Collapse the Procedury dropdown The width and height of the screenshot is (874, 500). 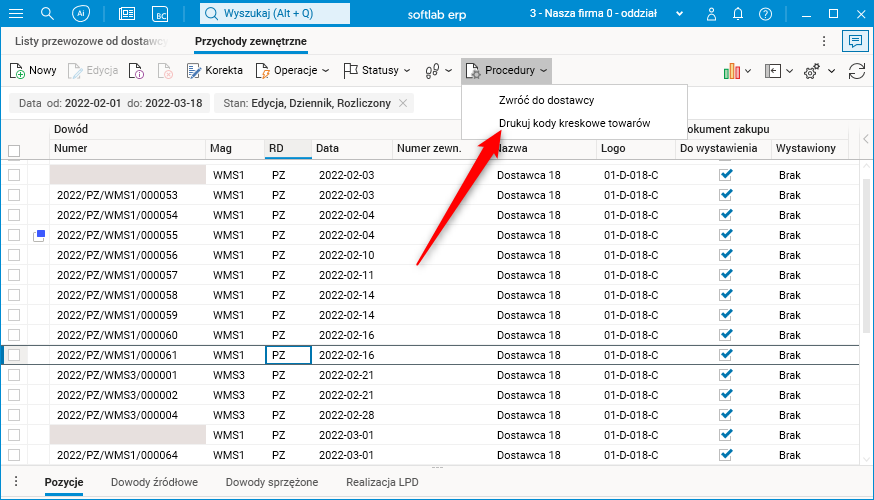506,70
